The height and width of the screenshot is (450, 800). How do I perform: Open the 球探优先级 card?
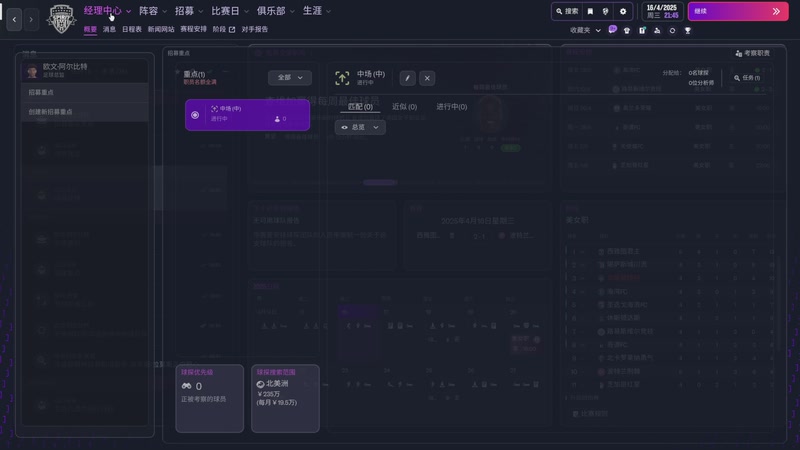[x=210, y=398]
